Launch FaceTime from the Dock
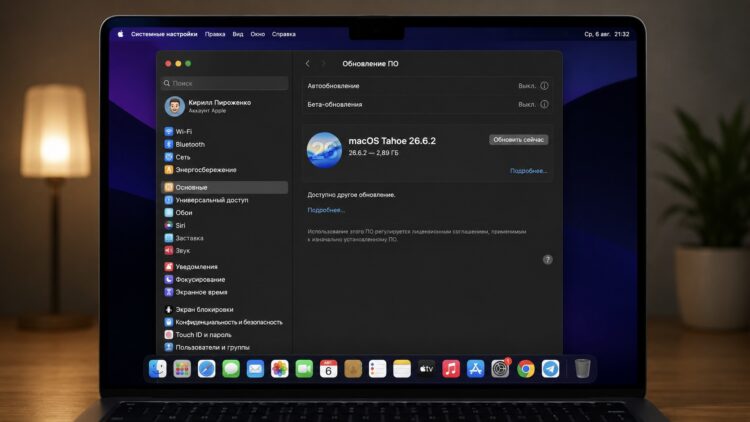Viewport: 750px width, 422px height. pos(304,369)
